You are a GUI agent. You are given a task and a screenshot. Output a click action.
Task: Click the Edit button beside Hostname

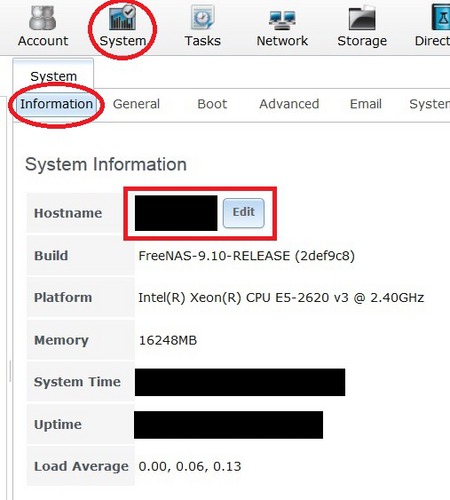pyautogui.click(x=244, y=213)
